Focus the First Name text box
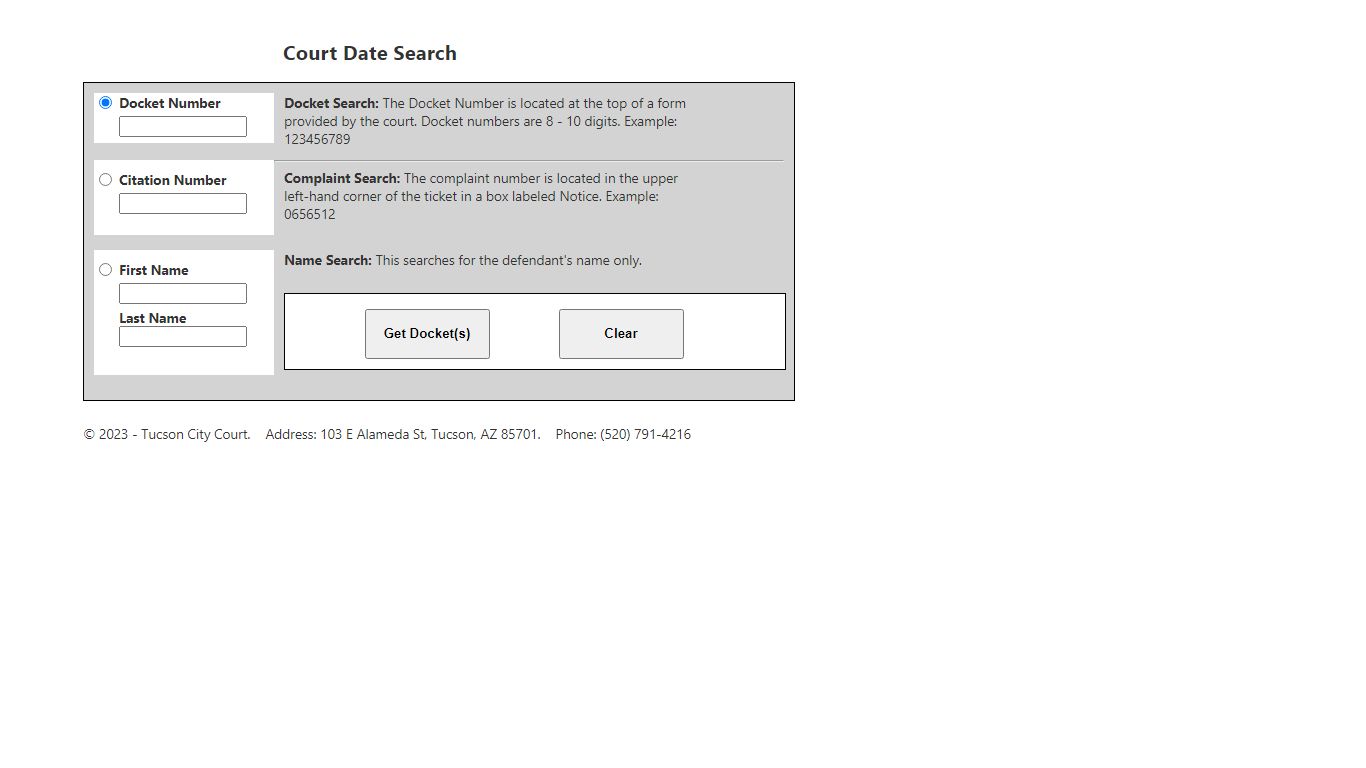The image size is (1366, 768). click(183, 294)
